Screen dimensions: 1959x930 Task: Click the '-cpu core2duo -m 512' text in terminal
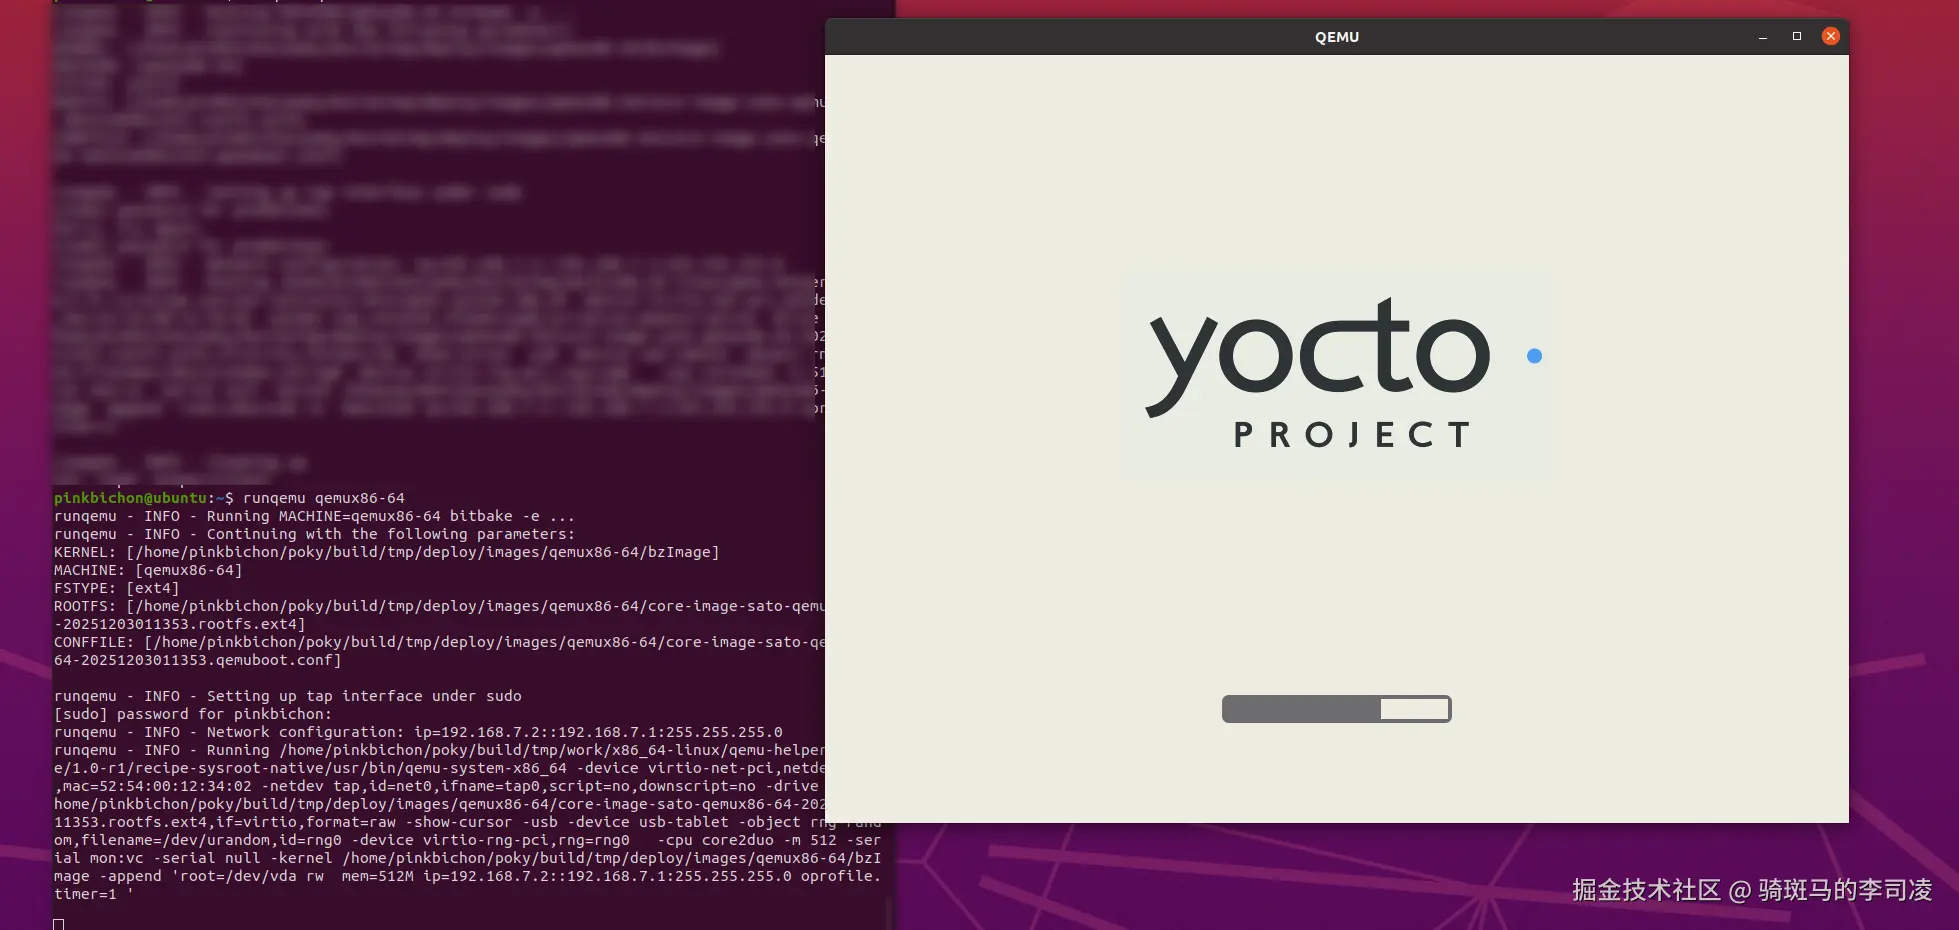click(746, 840)
